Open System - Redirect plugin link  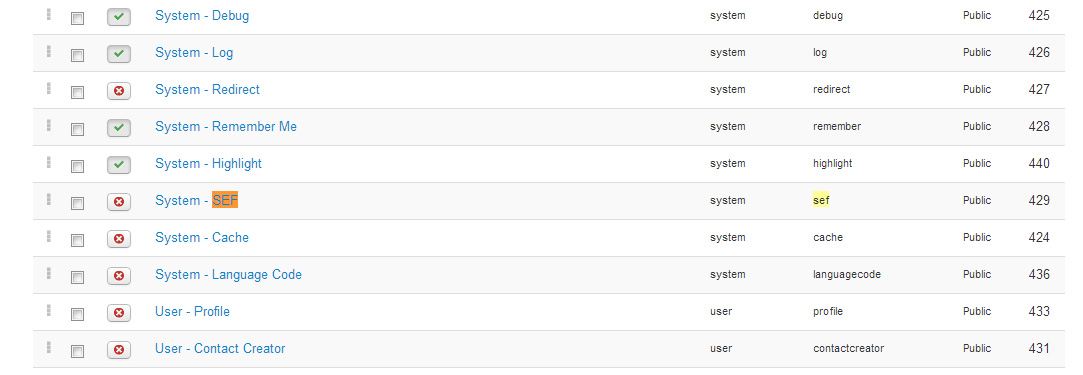(x=207, y=90)
